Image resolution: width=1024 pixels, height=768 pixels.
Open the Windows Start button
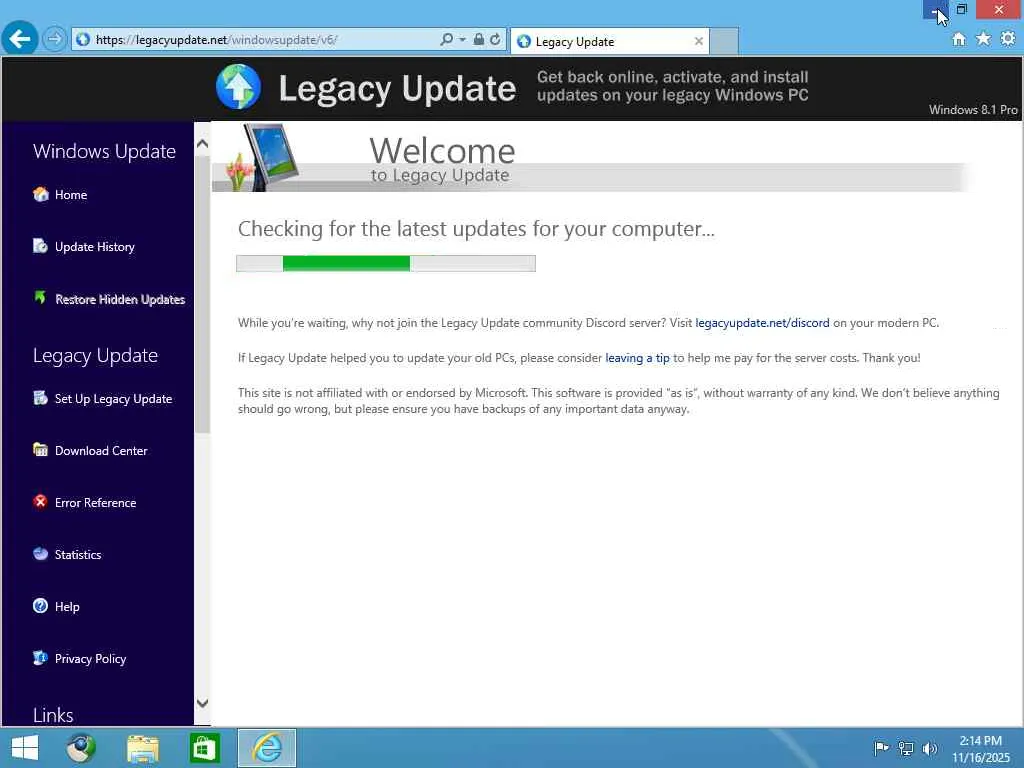[25, 748]
